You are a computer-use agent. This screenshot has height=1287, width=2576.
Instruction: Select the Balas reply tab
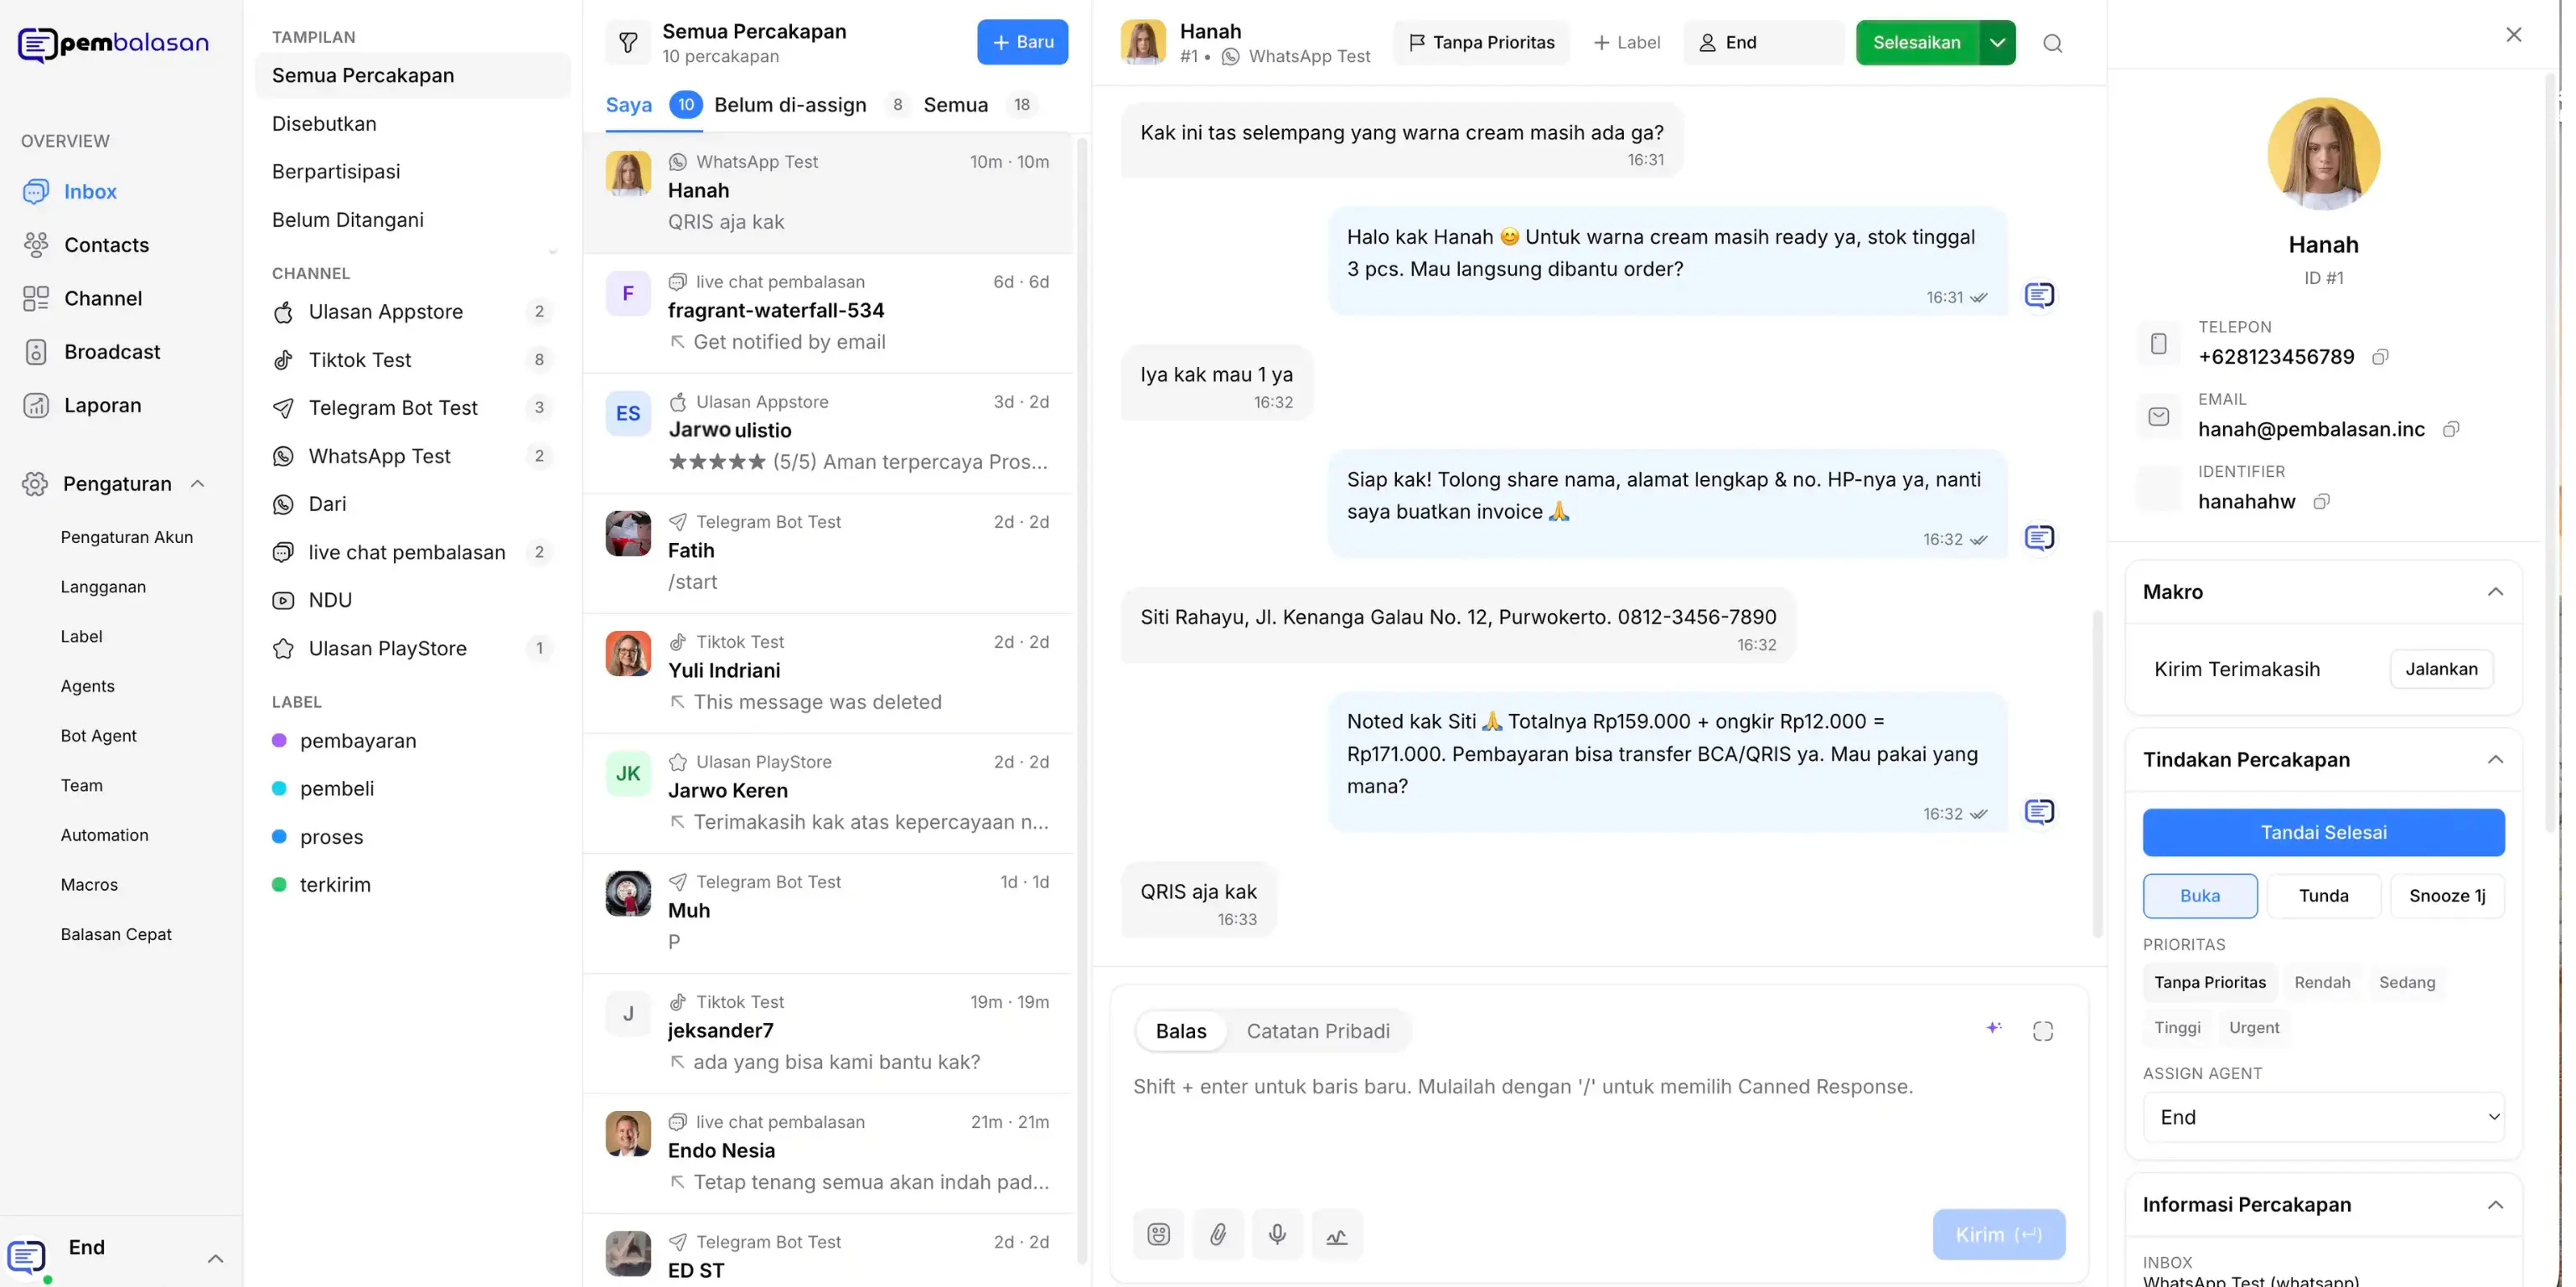[1181, 1031]
